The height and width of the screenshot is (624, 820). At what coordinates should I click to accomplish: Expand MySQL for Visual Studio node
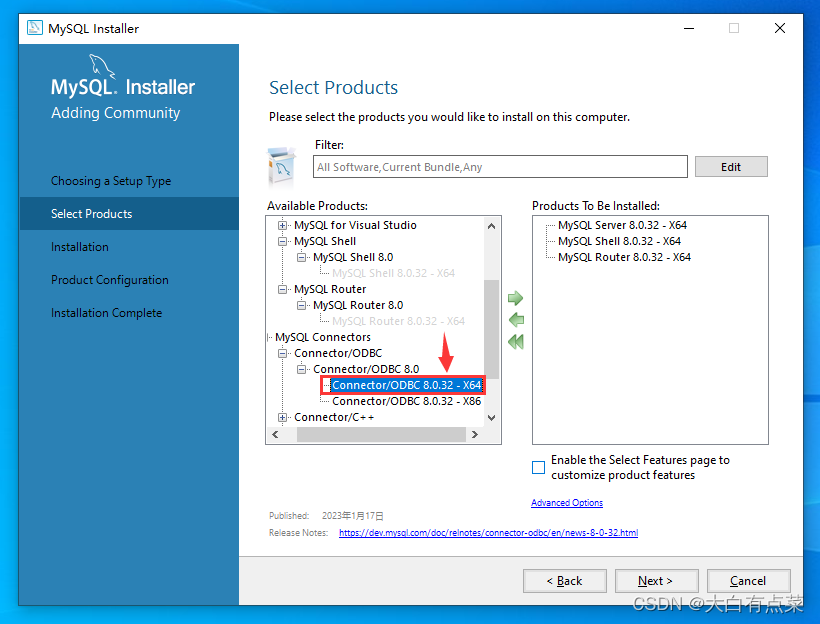pos(282,225)
